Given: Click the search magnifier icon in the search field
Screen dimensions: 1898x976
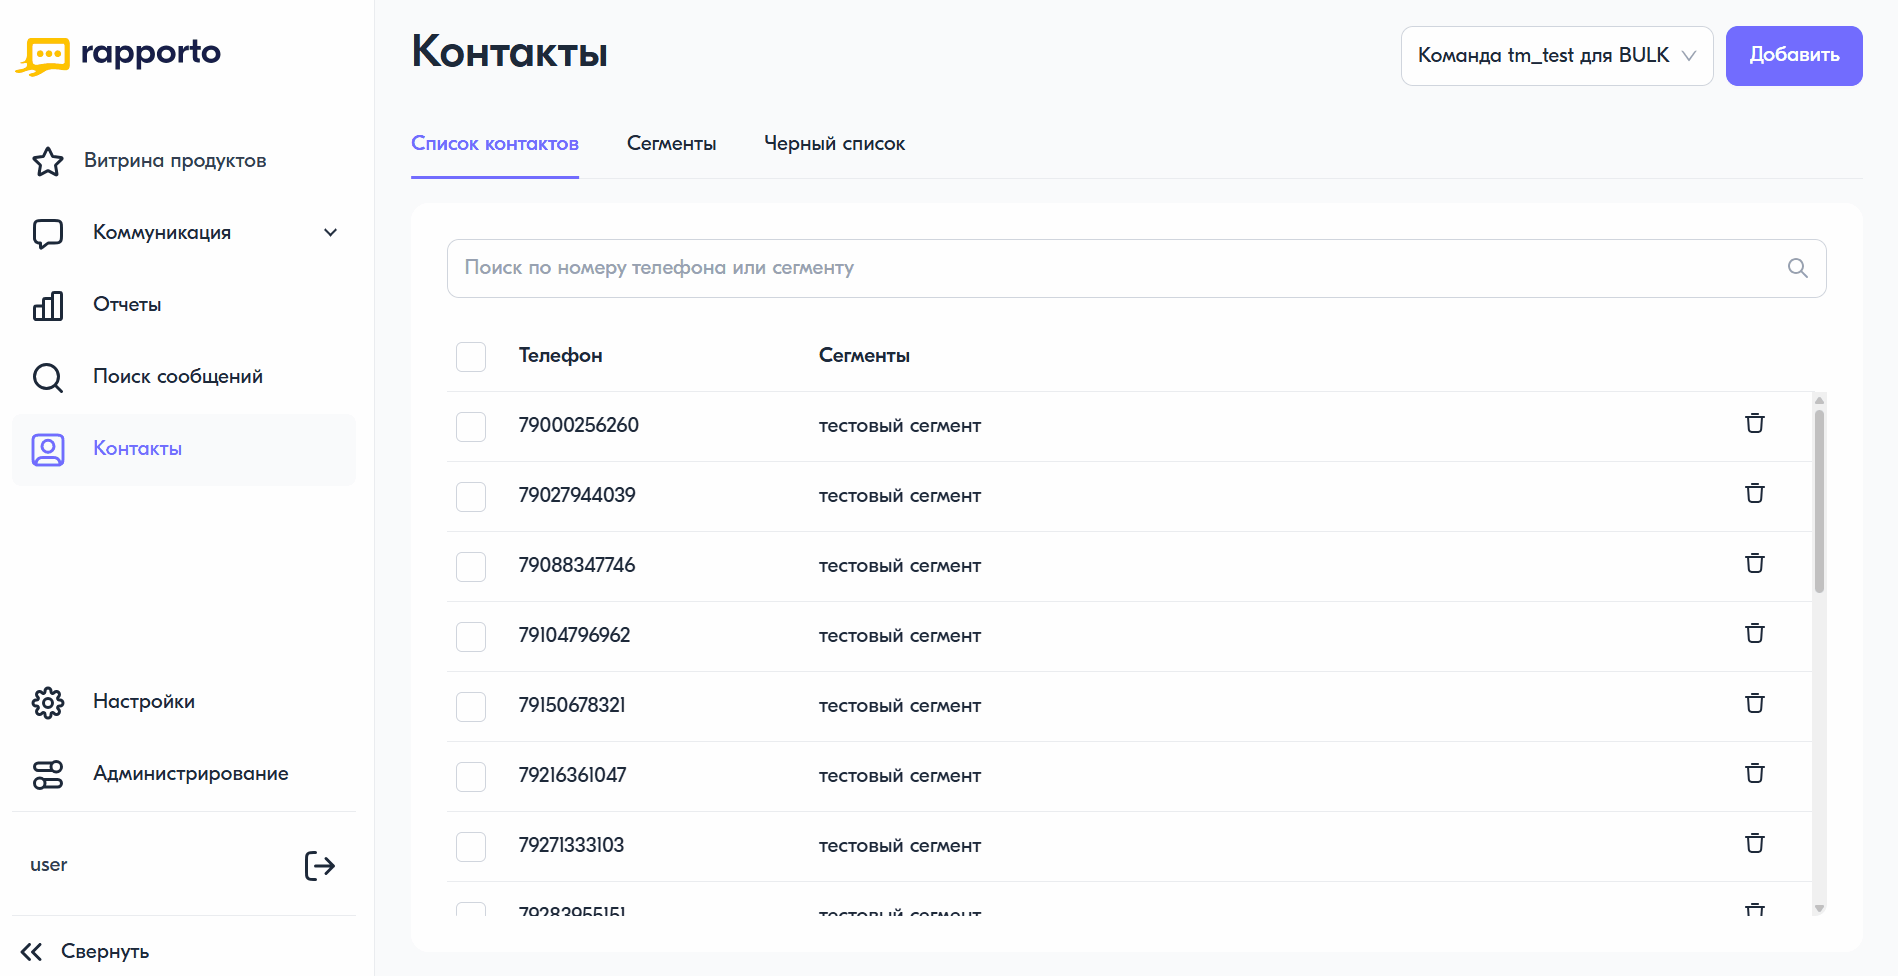Looking at the screenshot, I should click(x=1797, y=268).
